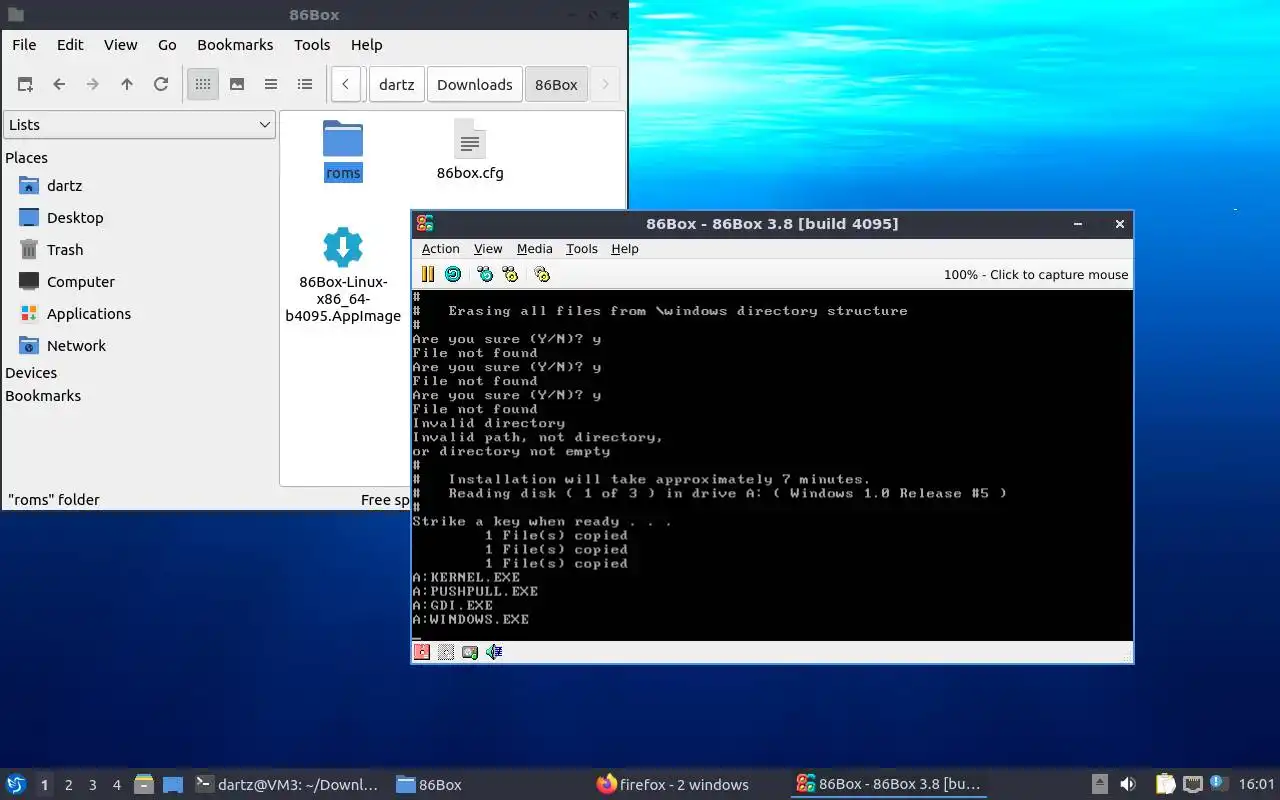The width and height of the screenshot is (1280, 800).
Task: Switch to the terminal window in the taskbar
Action: click(x=288, y=784)
